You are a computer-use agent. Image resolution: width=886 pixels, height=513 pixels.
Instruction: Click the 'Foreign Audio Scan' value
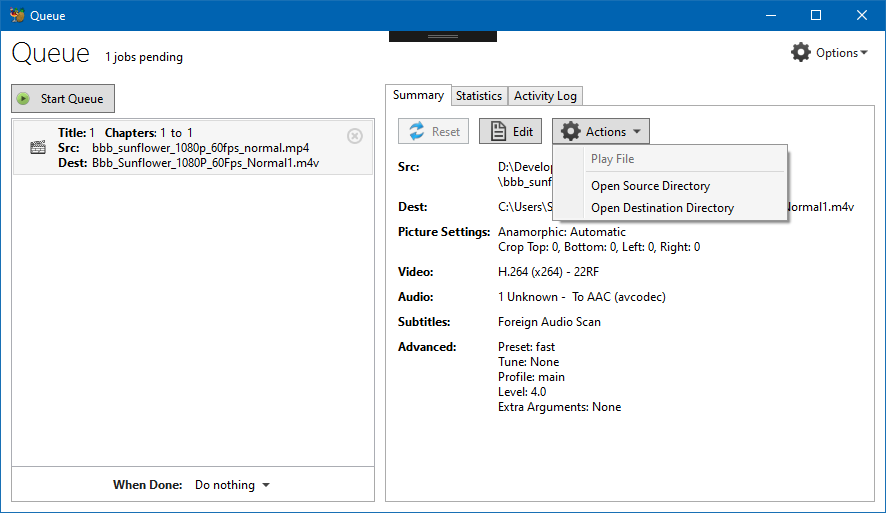point(549,322)
